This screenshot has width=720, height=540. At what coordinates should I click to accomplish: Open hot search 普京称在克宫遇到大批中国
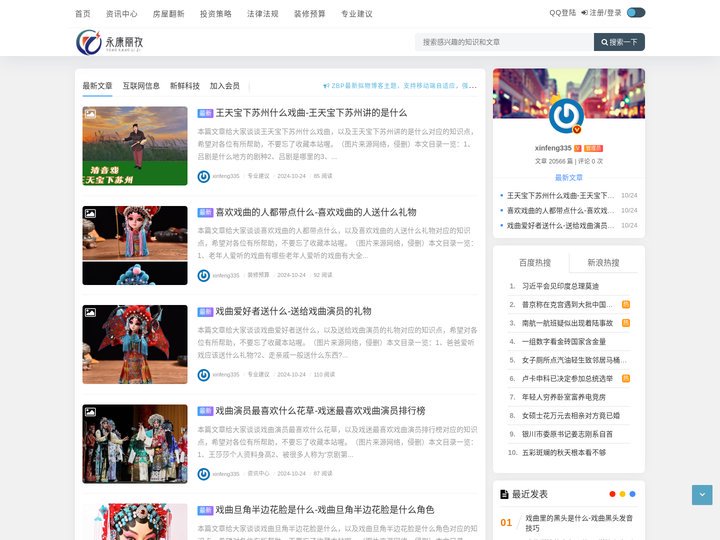click(567, 304)
